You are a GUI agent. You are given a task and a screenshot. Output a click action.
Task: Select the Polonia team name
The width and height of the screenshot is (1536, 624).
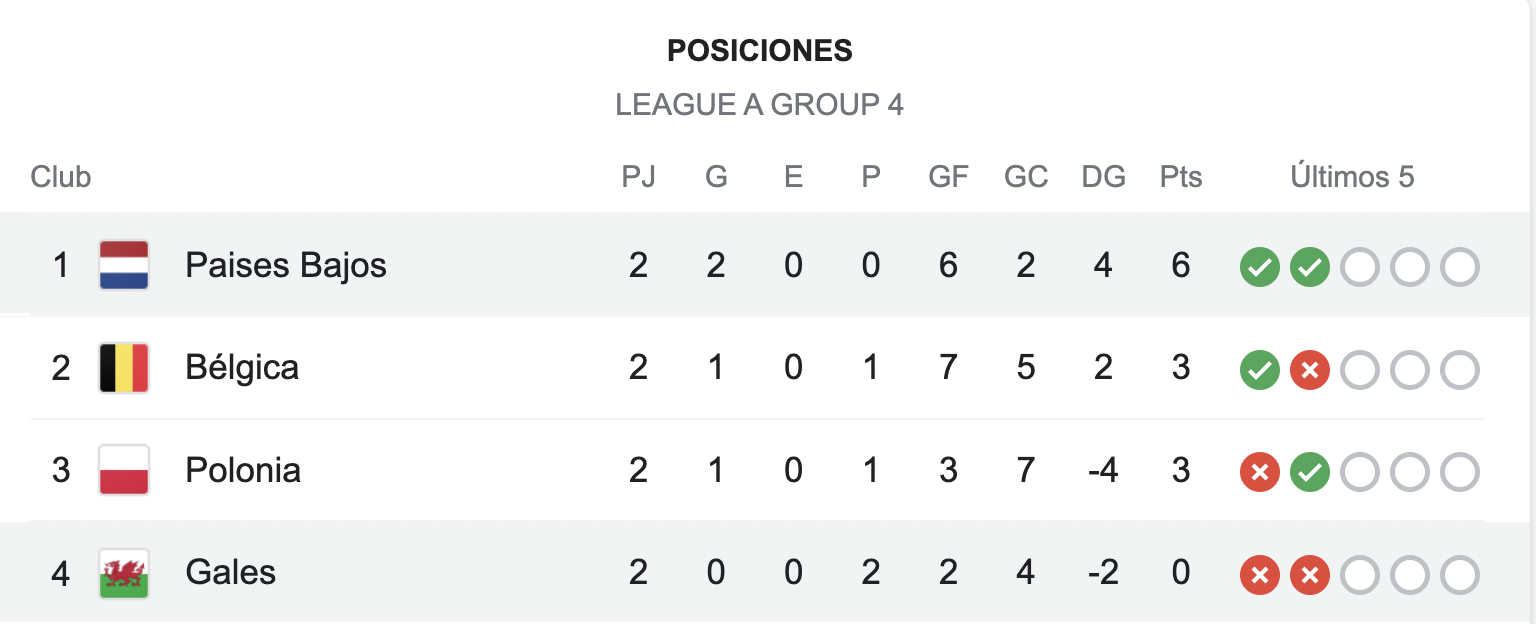243,470
